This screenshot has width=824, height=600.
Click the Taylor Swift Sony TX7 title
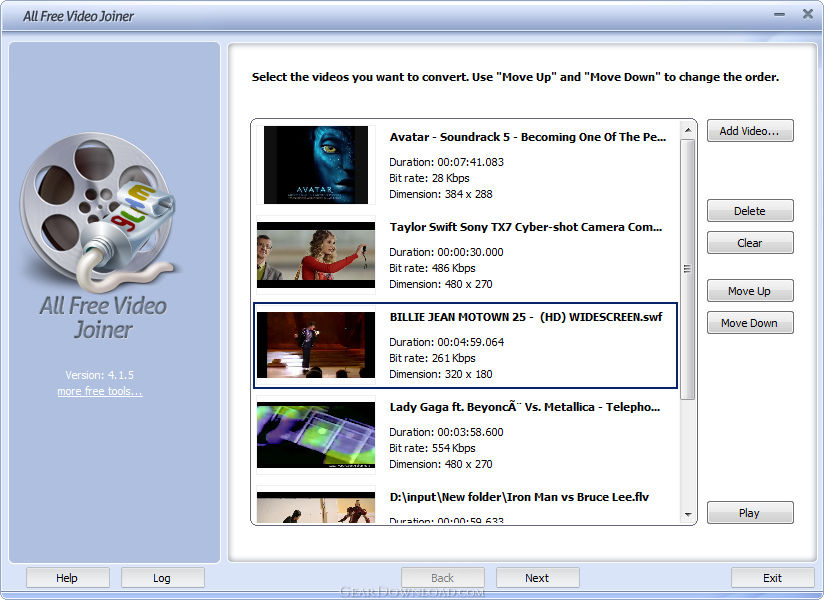click(x=526, y=227)
